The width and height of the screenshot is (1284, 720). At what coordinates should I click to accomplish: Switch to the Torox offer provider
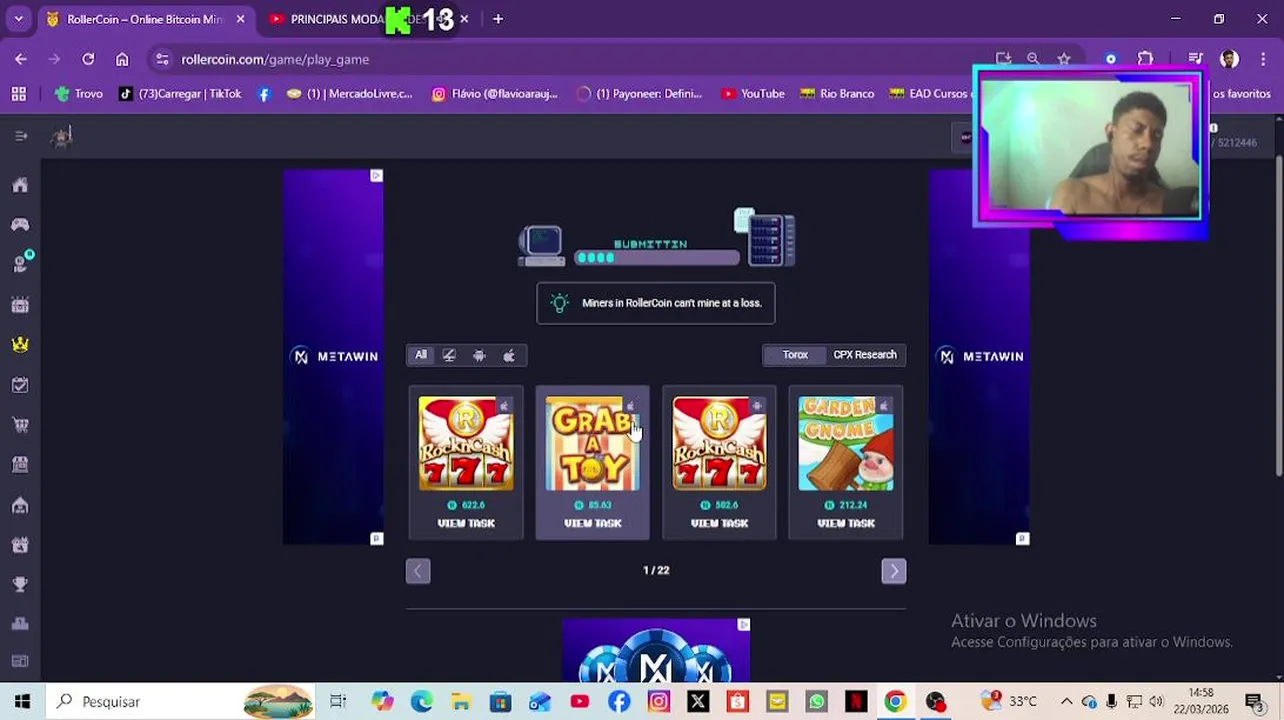(795, 355)
